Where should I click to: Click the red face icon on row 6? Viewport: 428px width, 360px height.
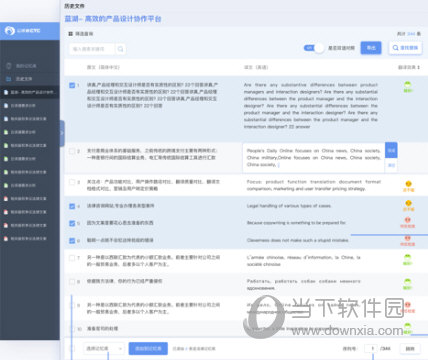(x=407, y=238)
